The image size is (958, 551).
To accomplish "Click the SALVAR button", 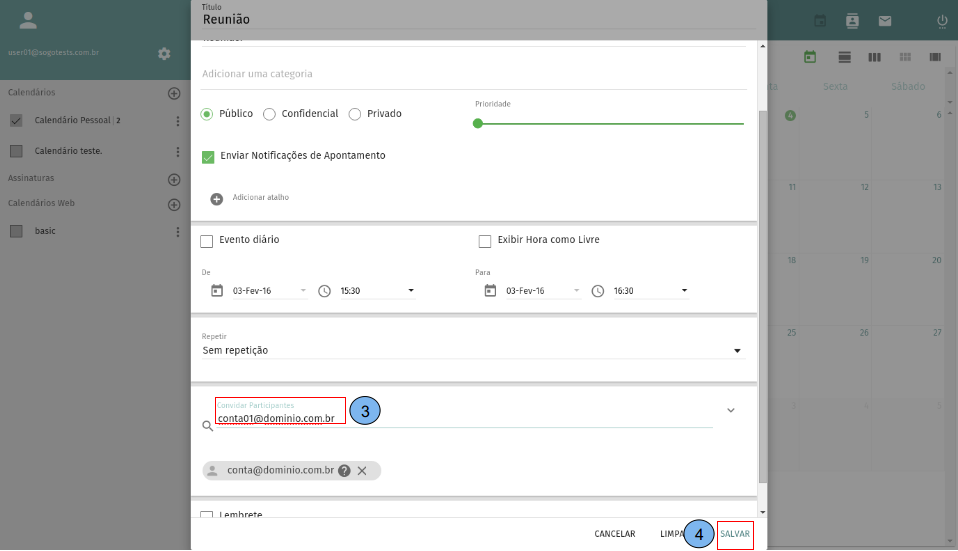I will click(x=735, y=534).
